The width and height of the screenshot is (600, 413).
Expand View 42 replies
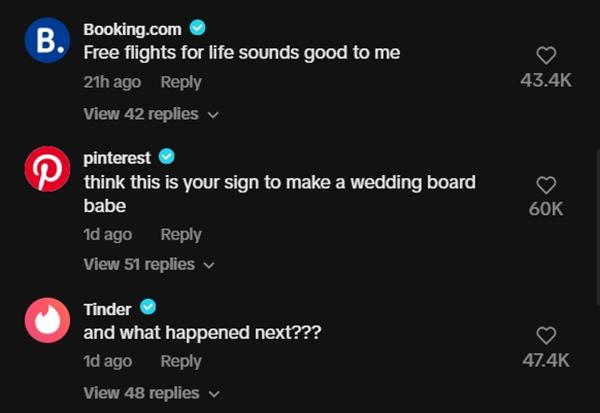(x=150, y=114)
